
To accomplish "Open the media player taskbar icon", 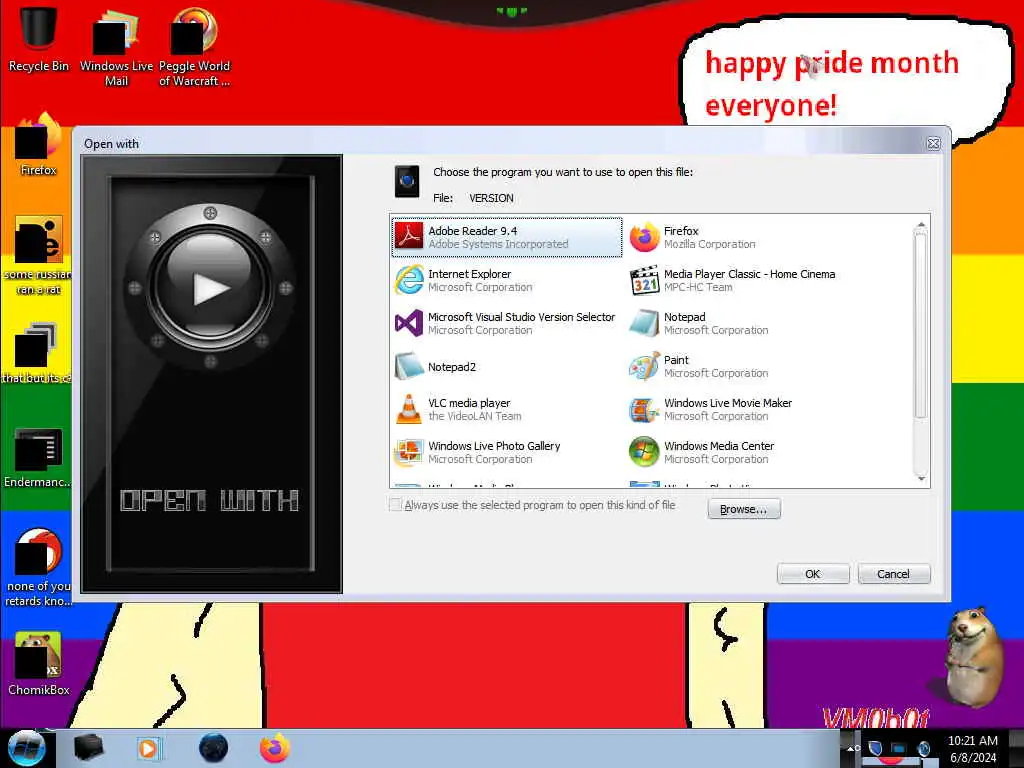I will pos(149,748).
